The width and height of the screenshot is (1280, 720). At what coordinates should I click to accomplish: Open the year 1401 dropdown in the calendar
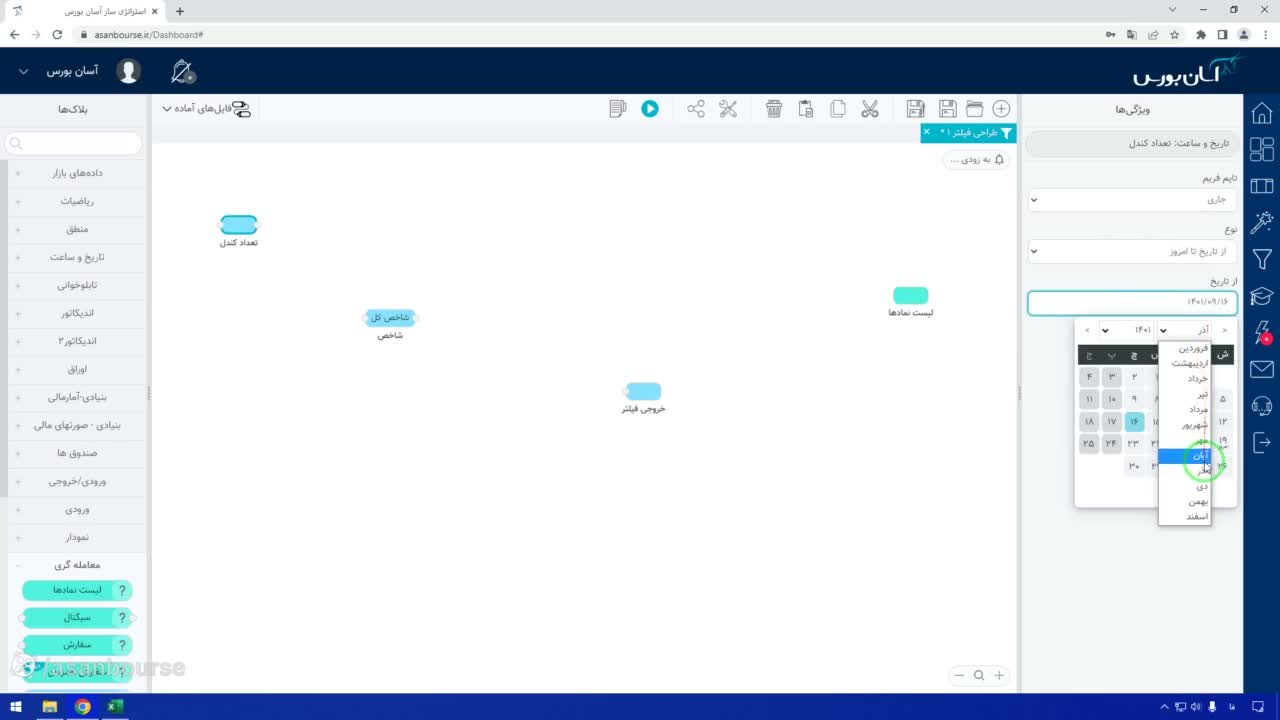pos(1124,330)
